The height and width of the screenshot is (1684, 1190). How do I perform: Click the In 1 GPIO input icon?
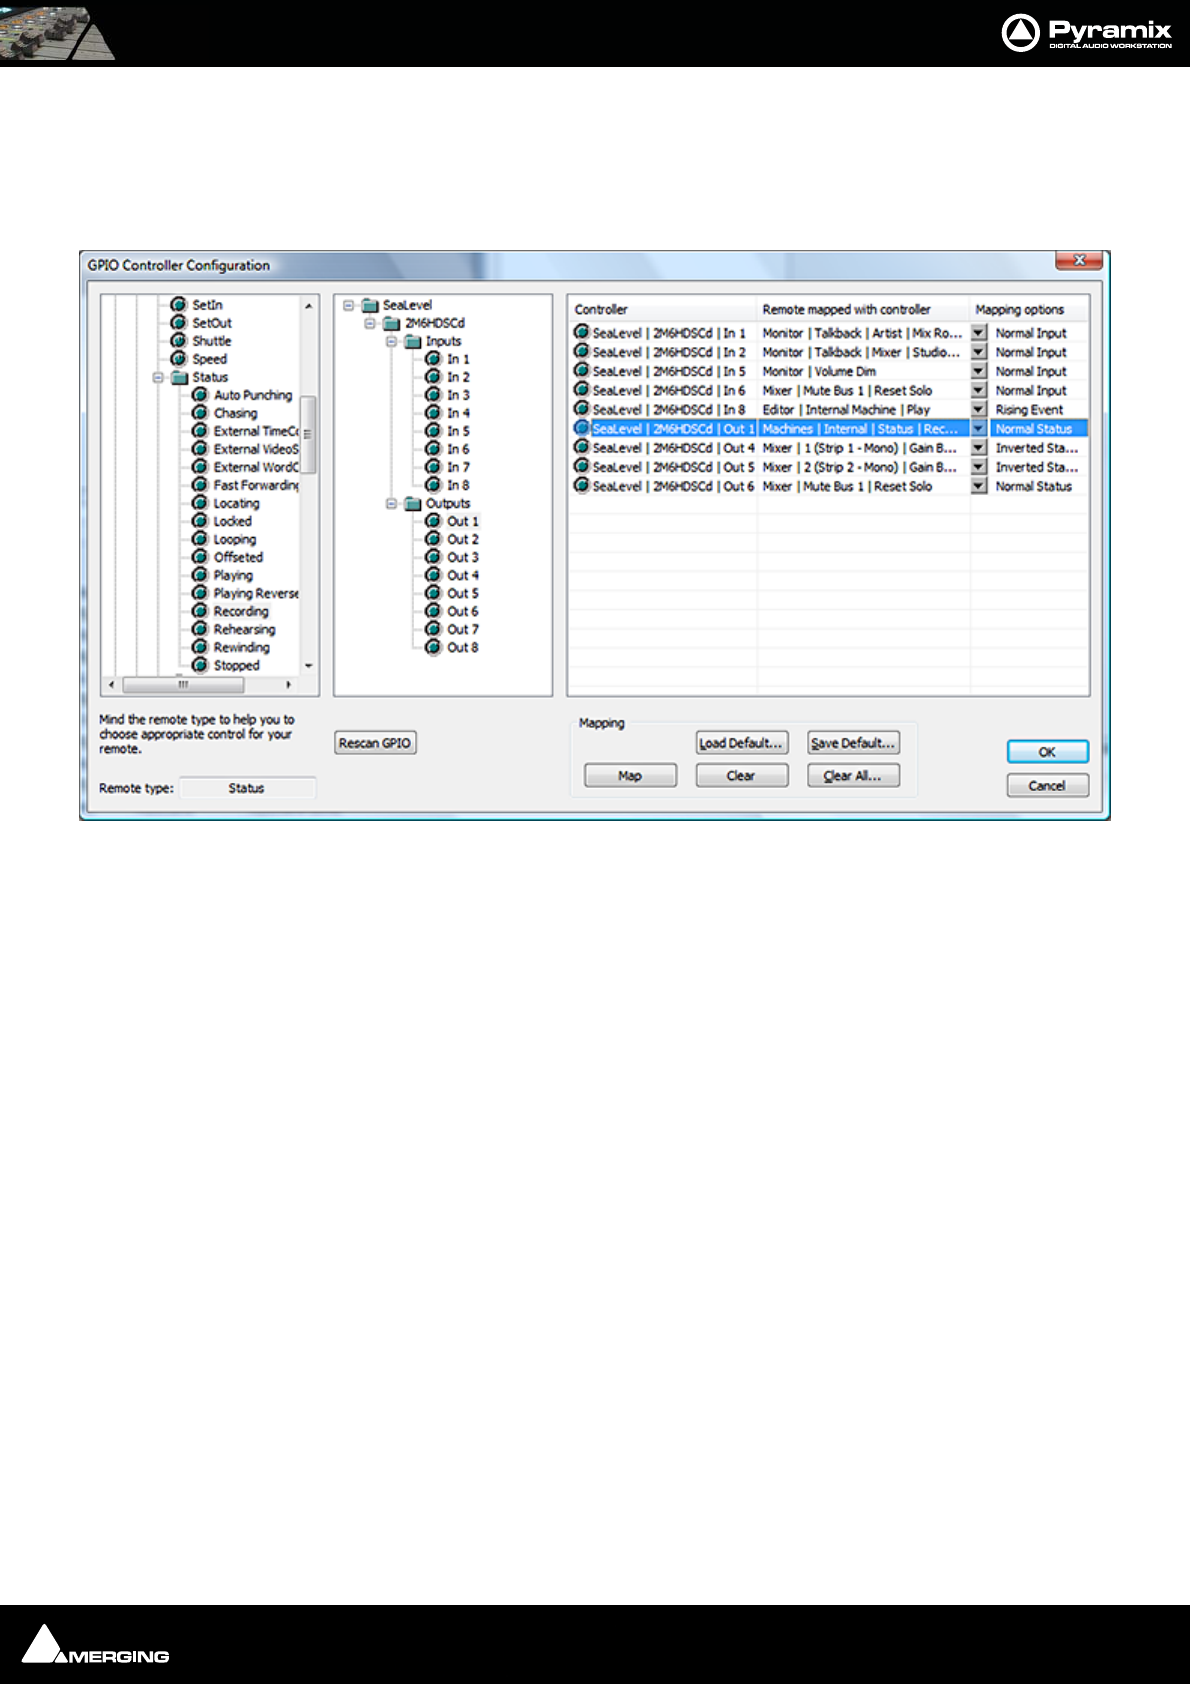pyautogui.click(x=433, y=358)
